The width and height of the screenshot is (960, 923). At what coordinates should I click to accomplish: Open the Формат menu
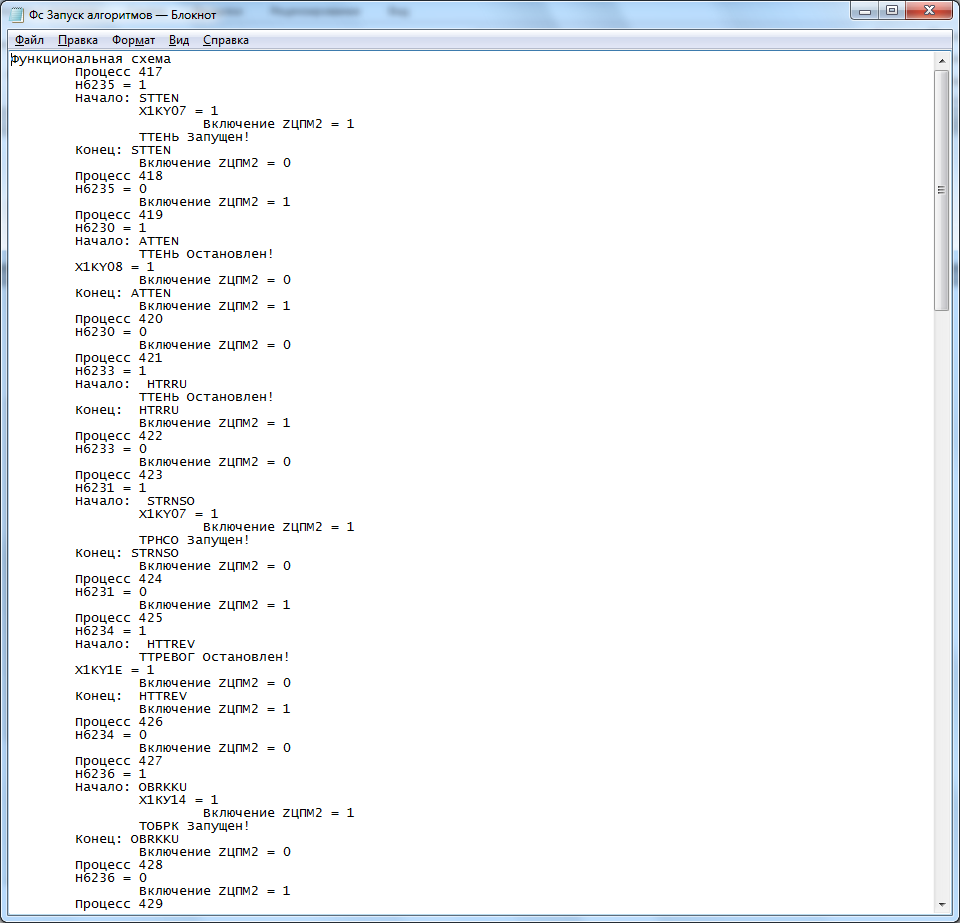133,40
